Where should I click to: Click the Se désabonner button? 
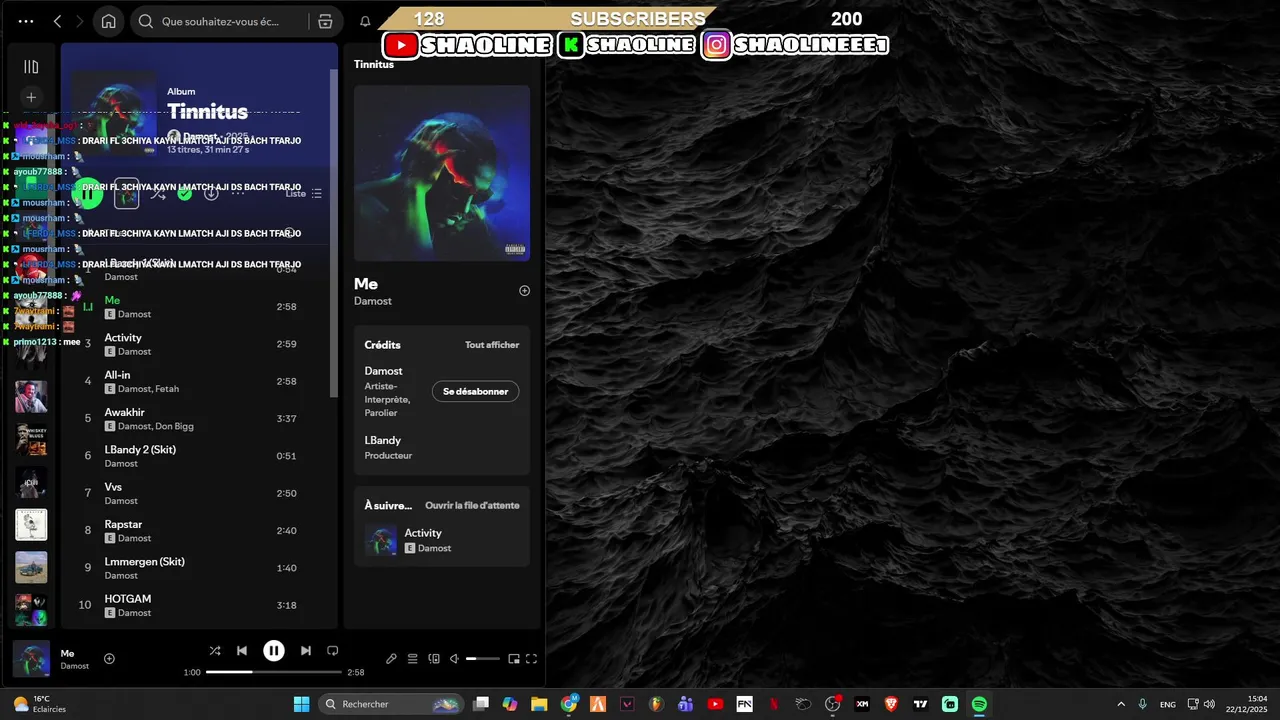coord(476,391)
